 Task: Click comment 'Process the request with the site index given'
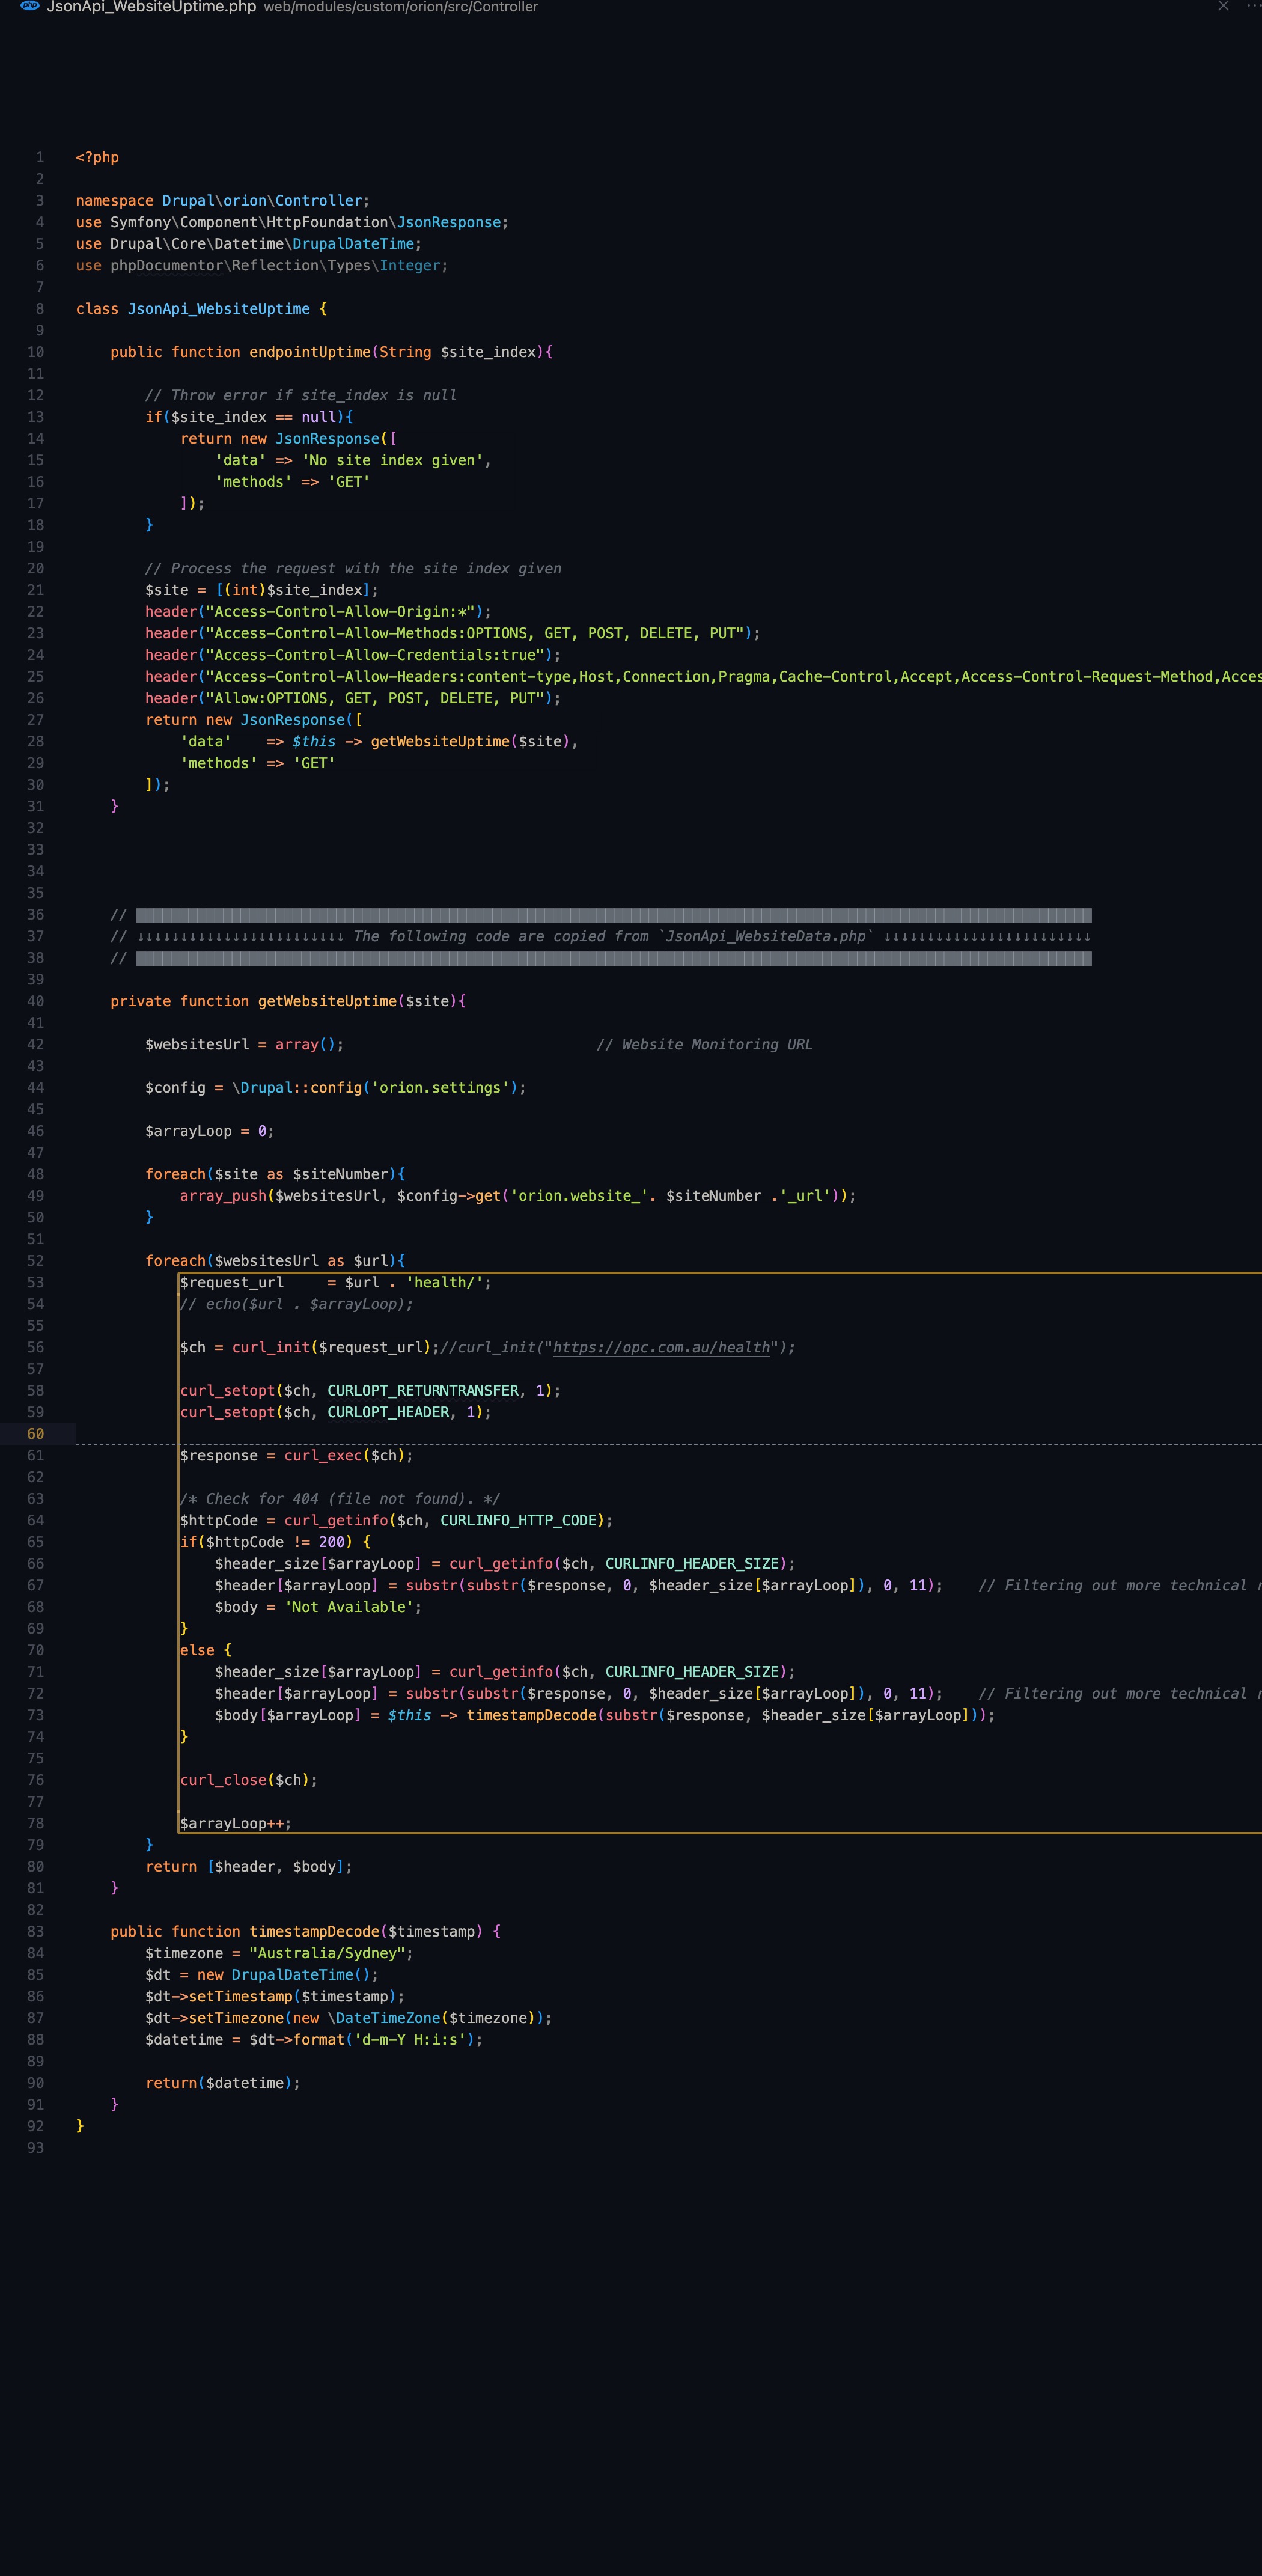tap(353, 568)
